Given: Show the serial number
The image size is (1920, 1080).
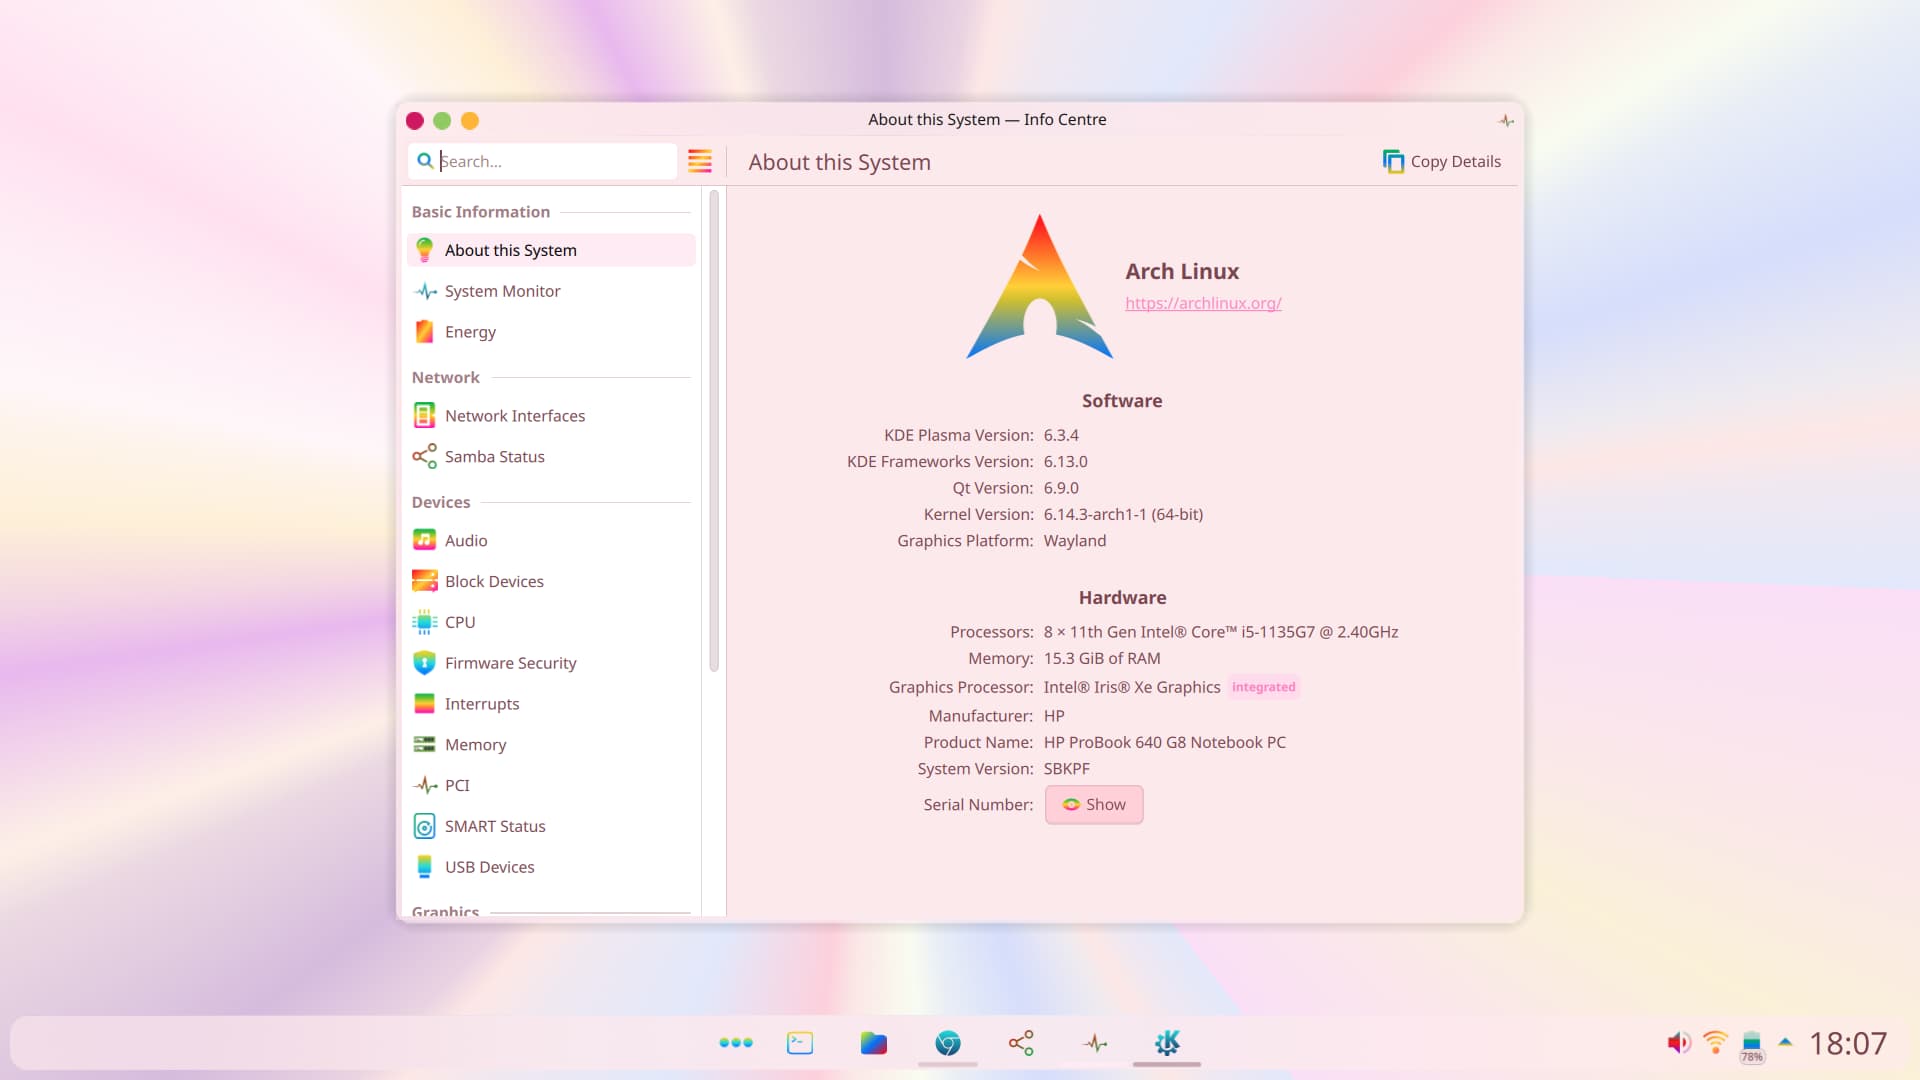Looking at the screenshot, I should pos(1094,805).
